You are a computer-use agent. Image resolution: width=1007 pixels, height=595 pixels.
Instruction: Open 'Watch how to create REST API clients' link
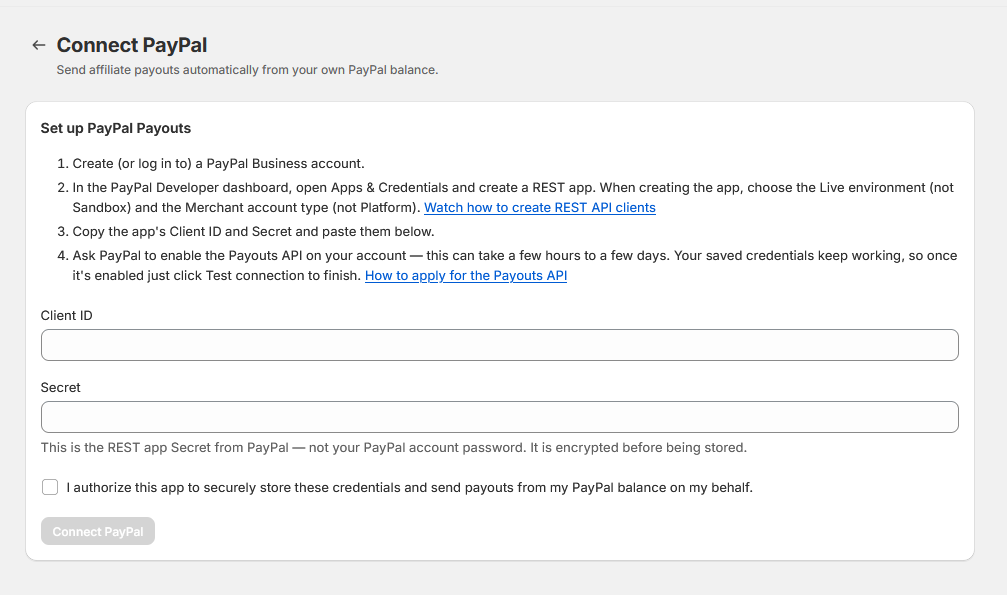pyautogui.click(x=539, y=208)
